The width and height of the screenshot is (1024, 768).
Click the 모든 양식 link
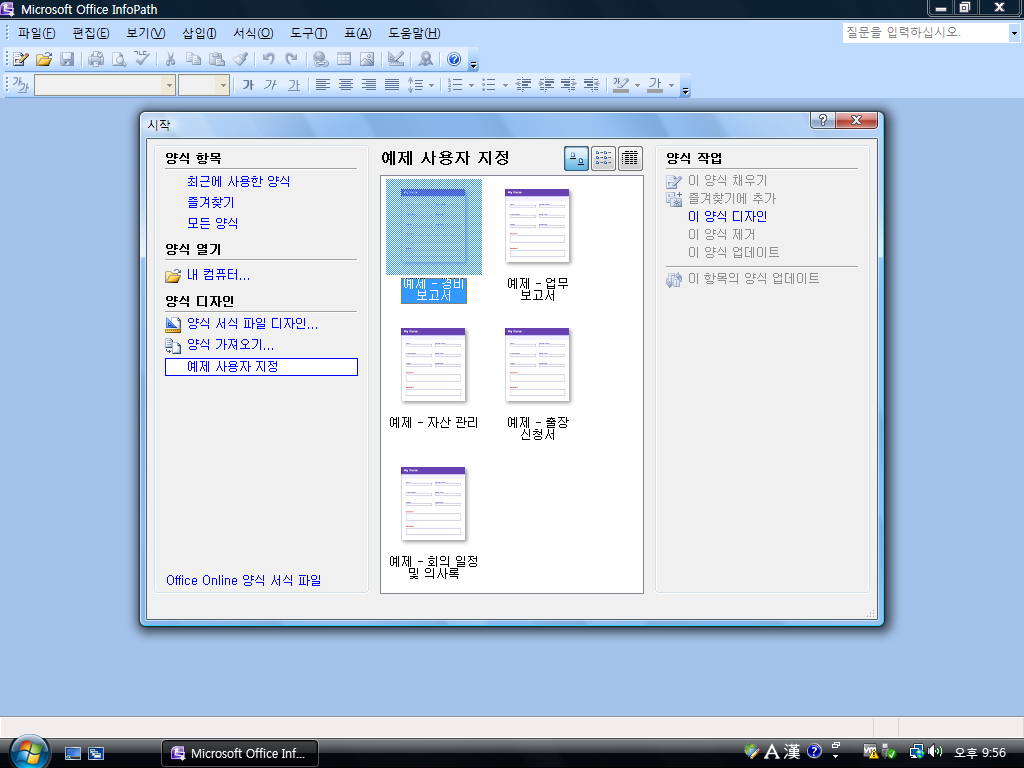click(x=212, y=223)
